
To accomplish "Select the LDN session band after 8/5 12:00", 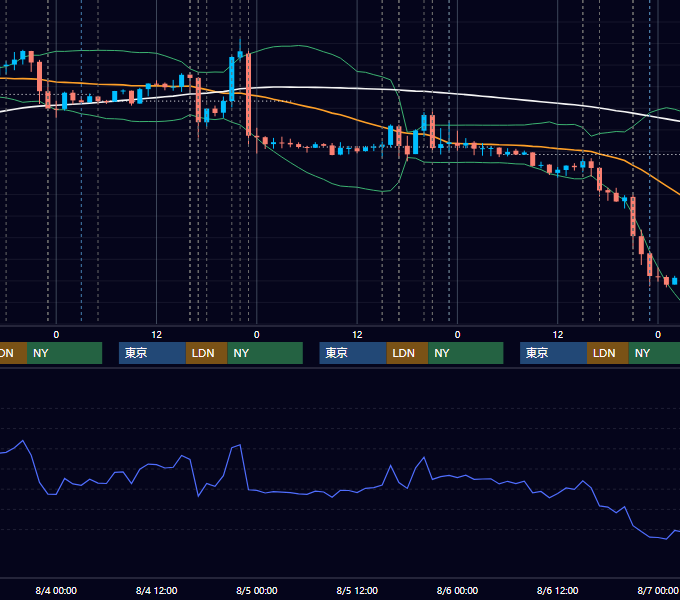I will [x=407, y=353].
